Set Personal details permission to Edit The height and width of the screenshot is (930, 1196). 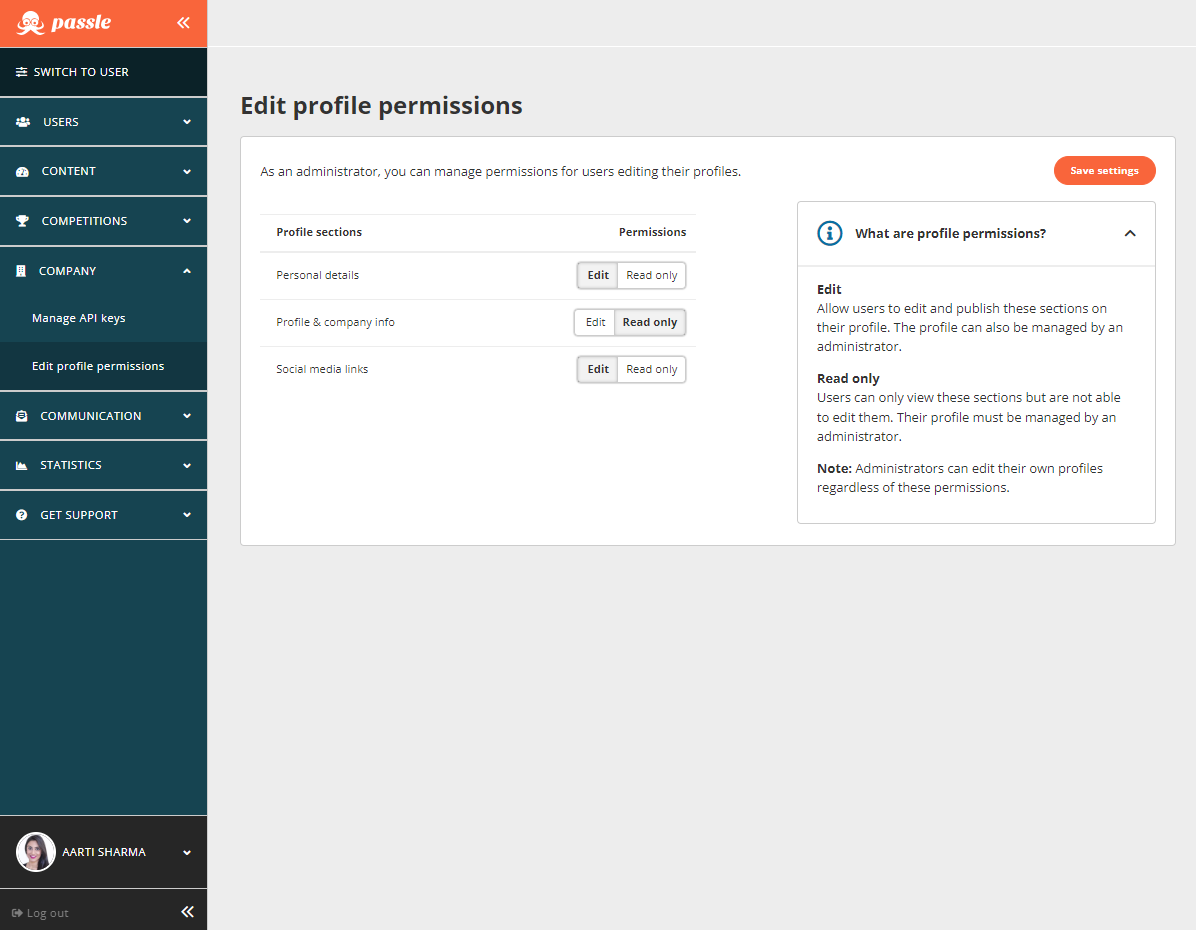597,275
